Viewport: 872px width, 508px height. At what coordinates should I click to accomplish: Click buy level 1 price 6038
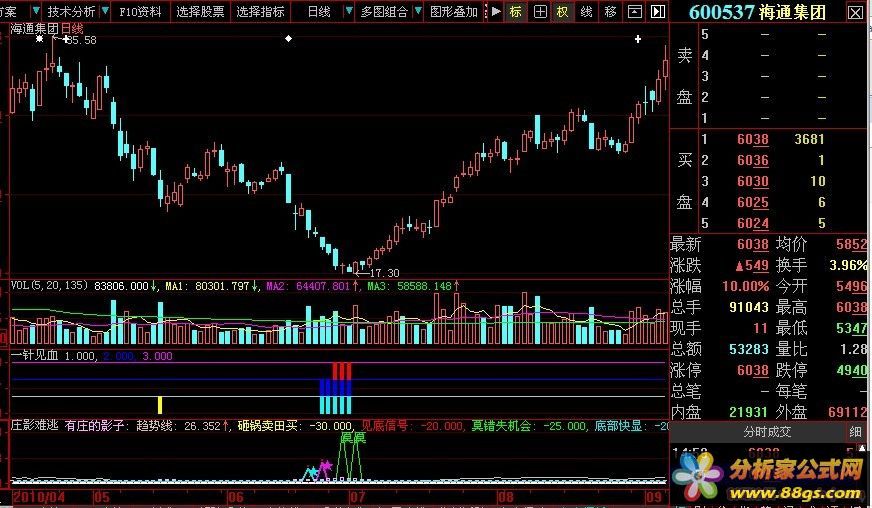(752, 139)
